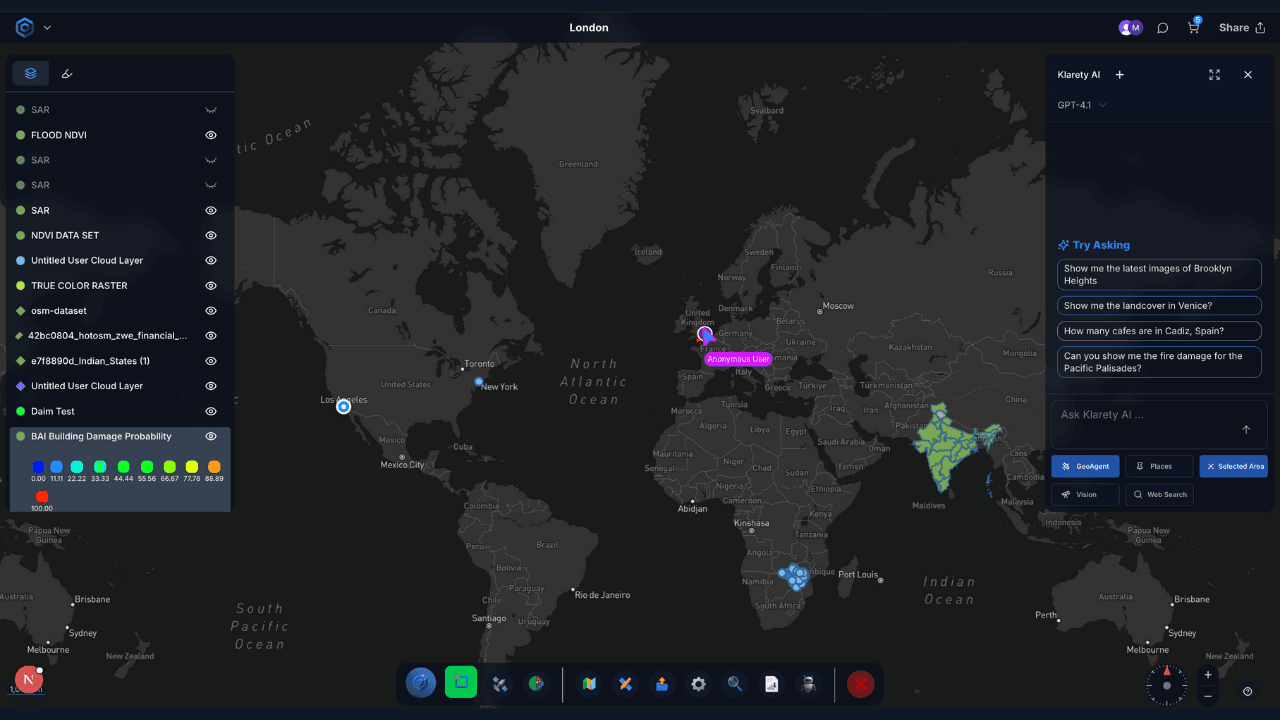Select the green rectangle area-selection tool
The width and height of the screenshot is (1280, 720).
pos(461,683)
